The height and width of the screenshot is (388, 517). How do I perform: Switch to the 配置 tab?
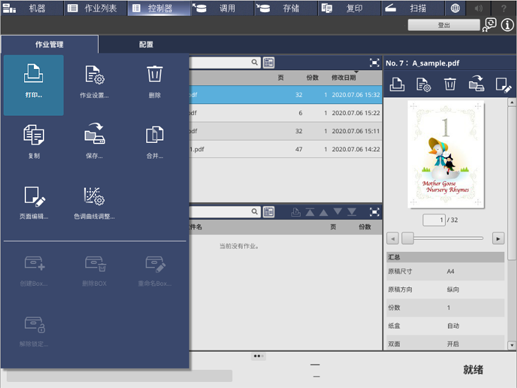[x=146, y=44]
